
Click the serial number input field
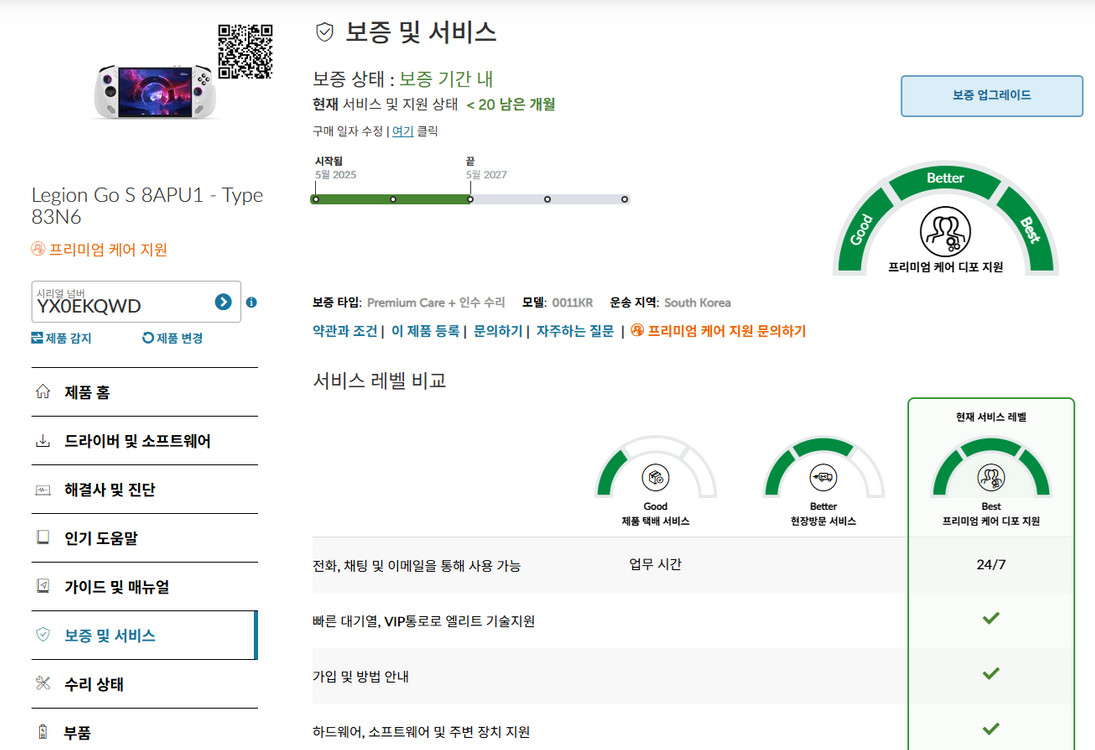pos(120,305)
